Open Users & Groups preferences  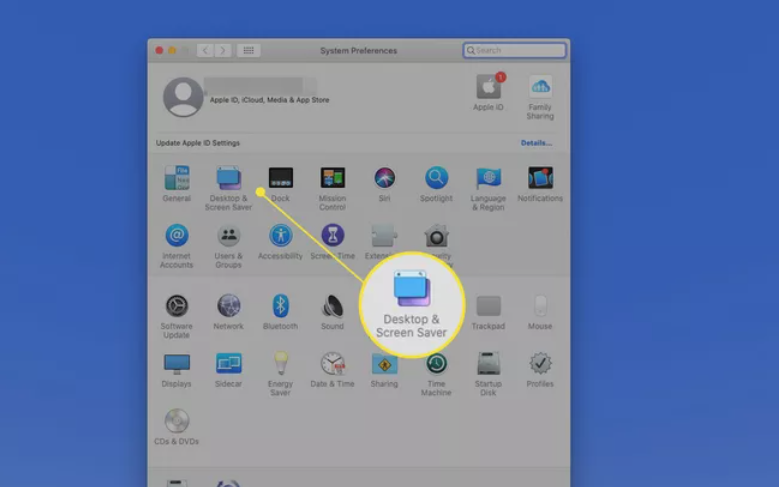point(229,246)
